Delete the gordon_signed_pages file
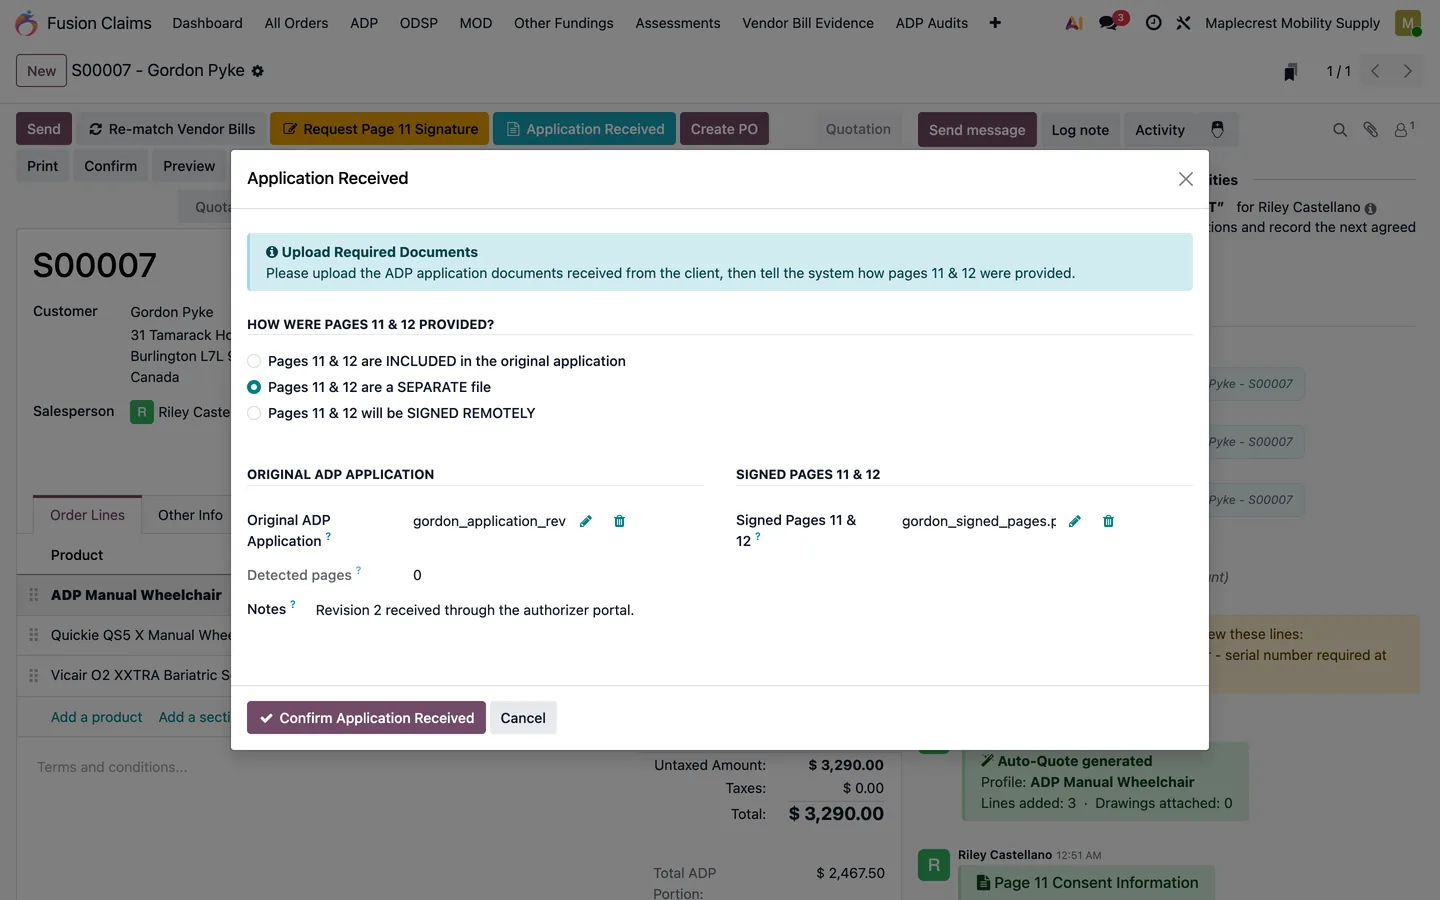 click(x=1108, y=521)
